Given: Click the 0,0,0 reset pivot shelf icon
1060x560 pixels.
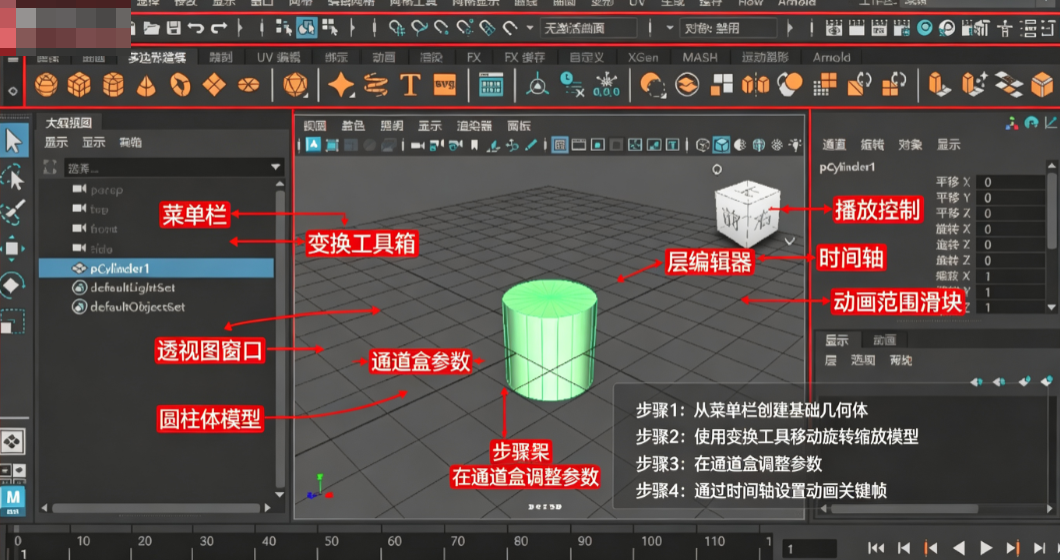Looking at the screenshot, I should (x=606, y=86).
